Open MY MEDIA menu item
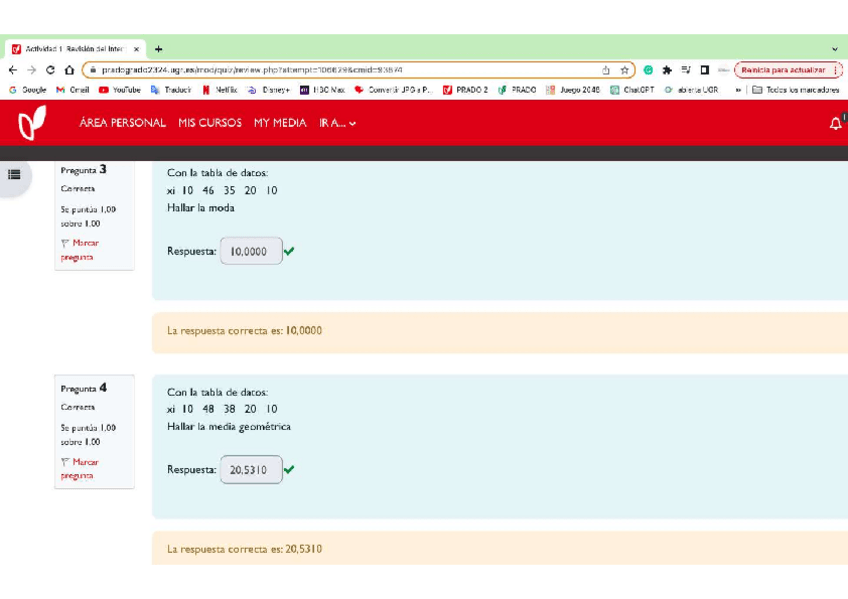Viewport: 848px width, 599px height. tap(280, 123)
